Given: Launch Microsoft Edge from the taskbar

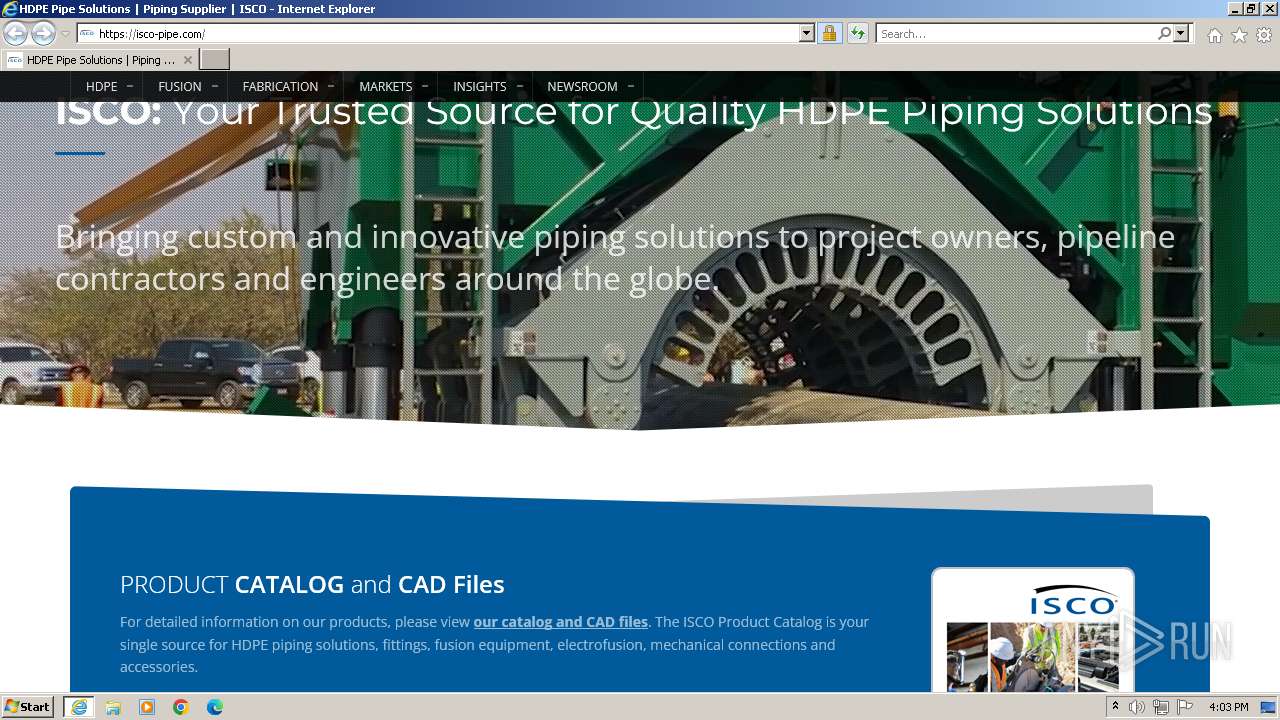Looking at the screenshot, I should click(x=215, y=707).
